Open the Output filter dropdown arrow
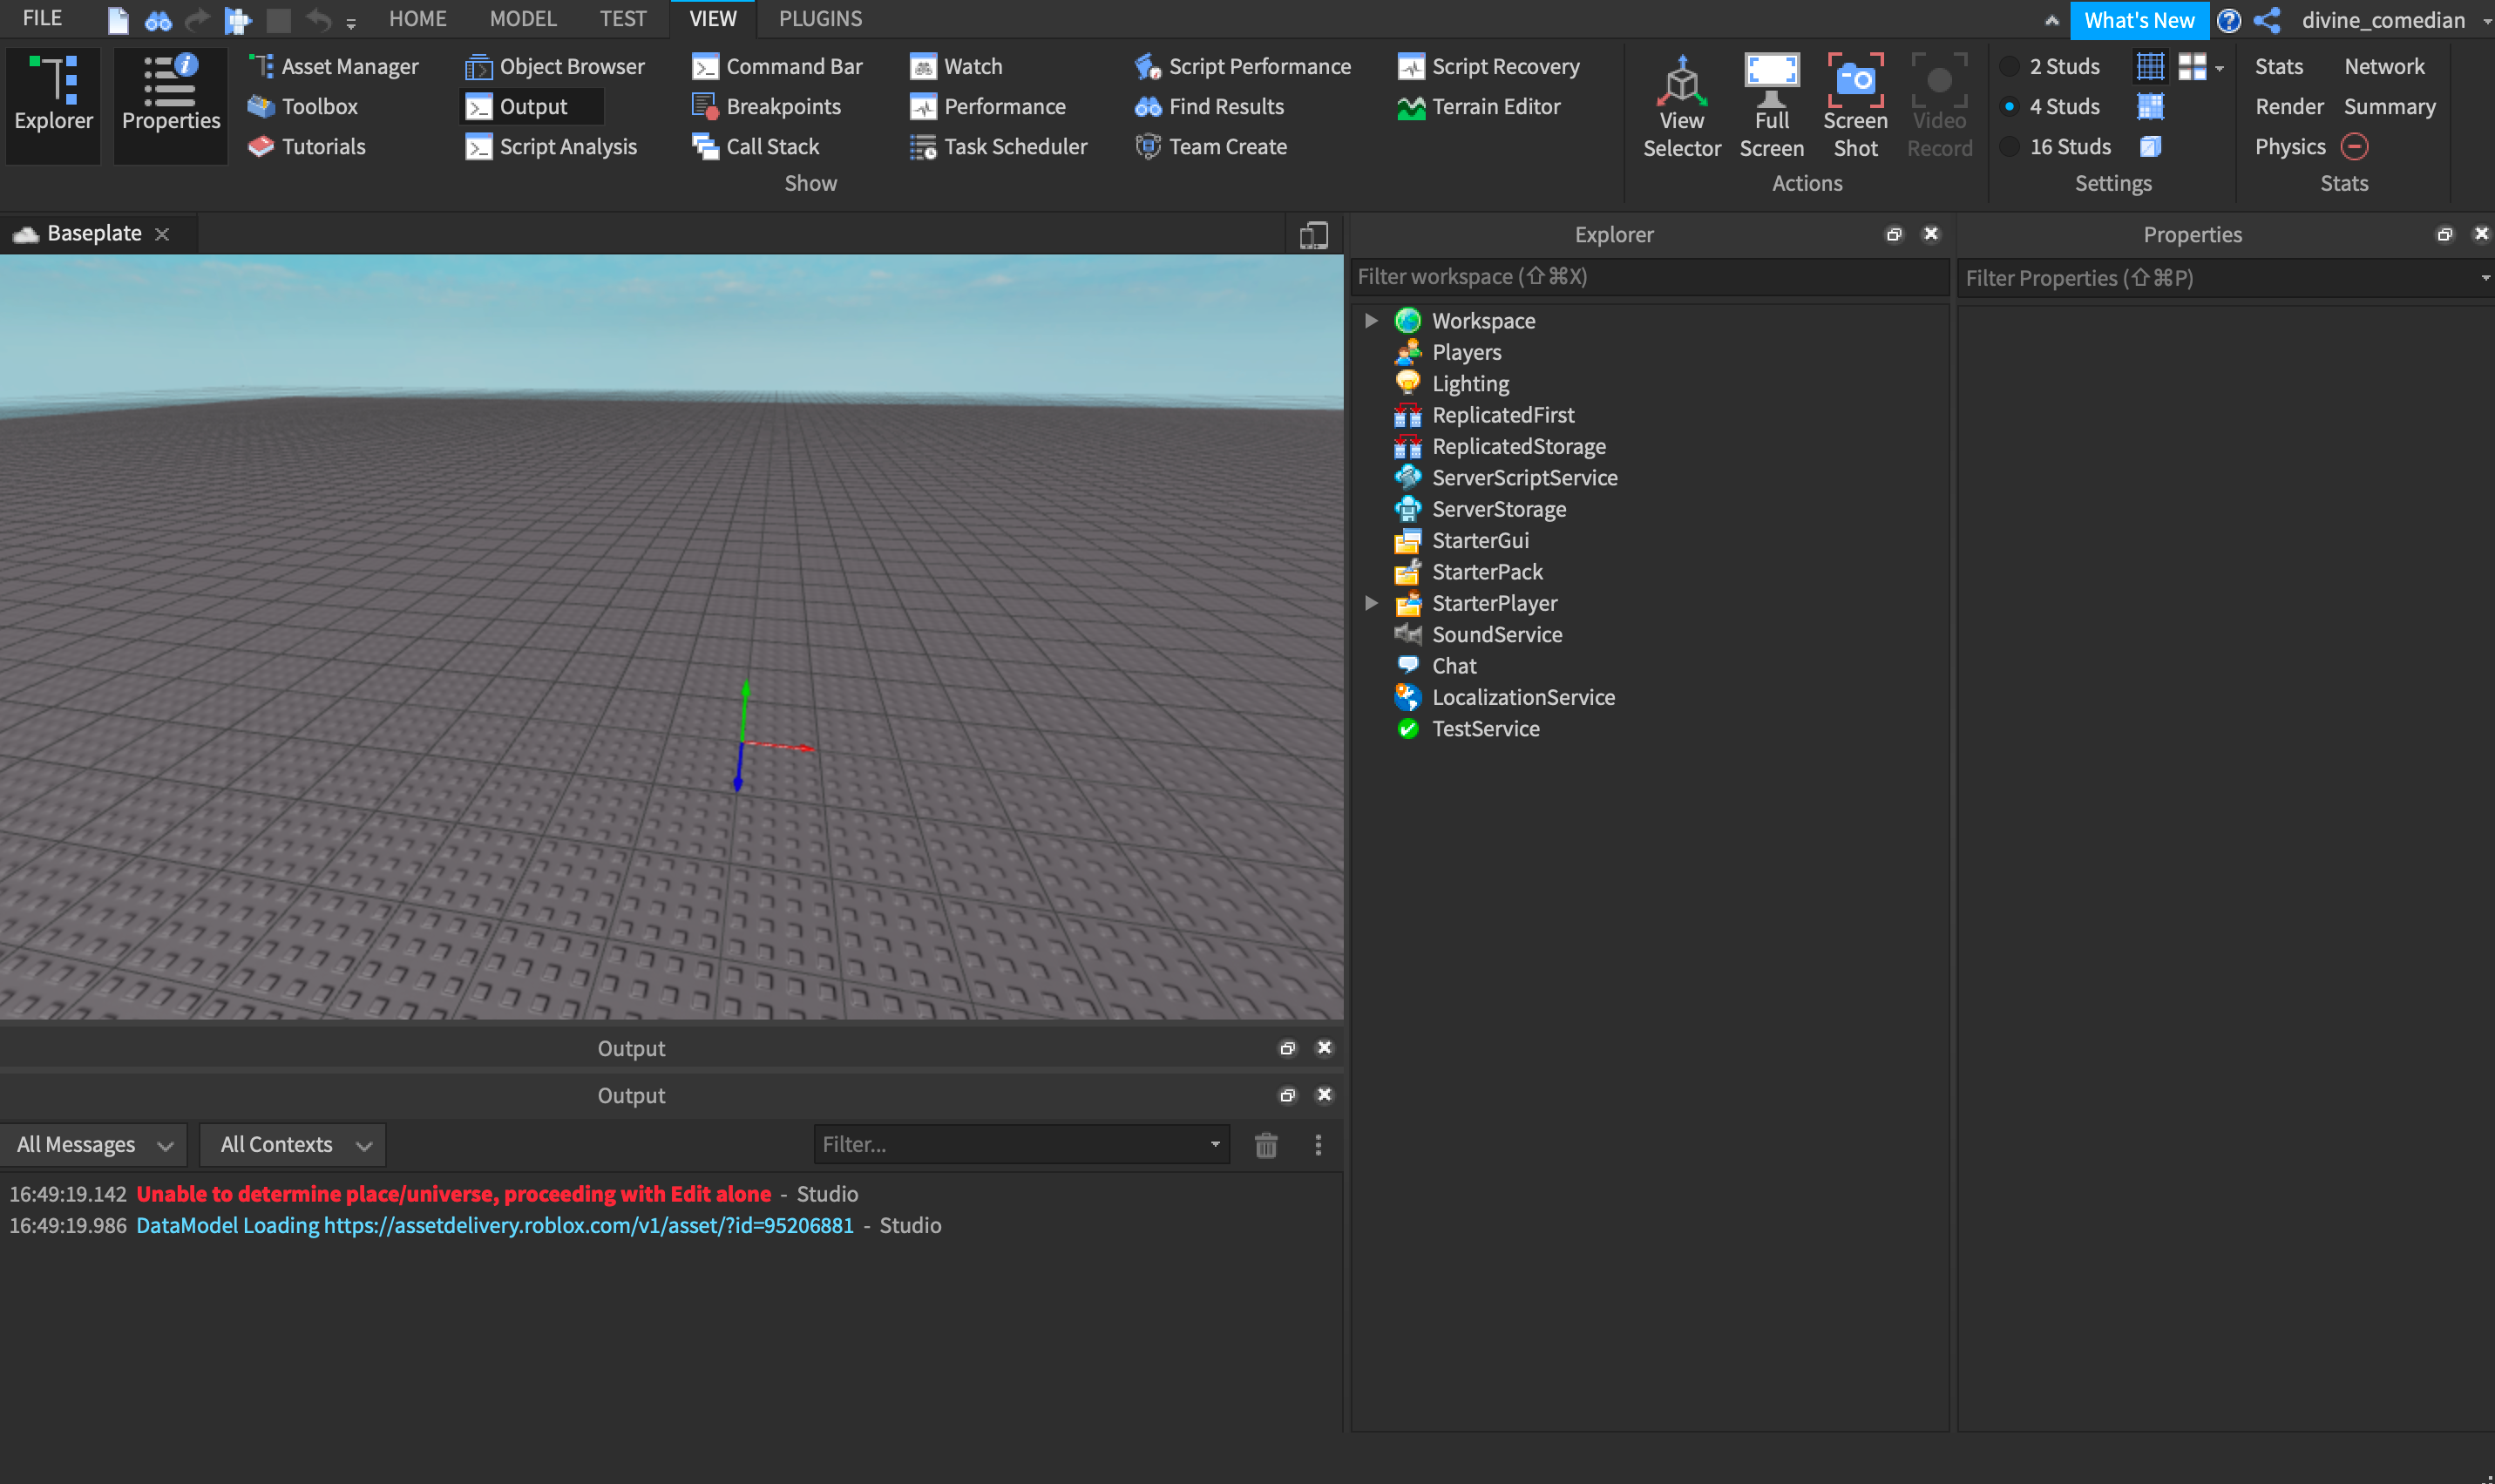The width and height of the screenshot is (2495, 1484). tap(1214, 1144)
